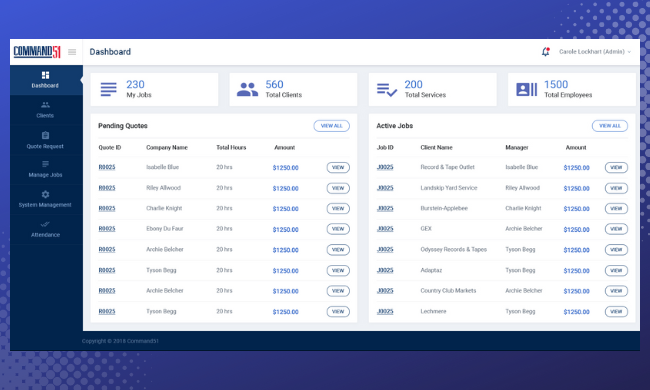Click the Total Clients people icon
The height and width of the screenshot is (390, 650).
click(247, 89)
